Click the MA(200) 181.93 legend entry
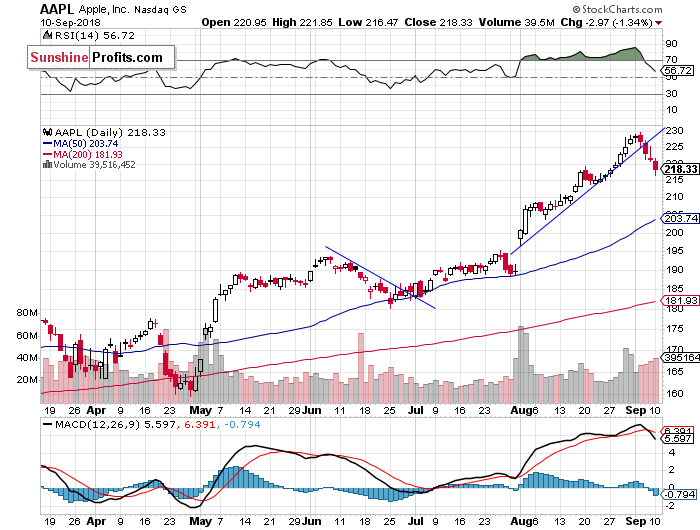Image resolution: width=700 pixels, height=530 pixels. click(x=83, y=154)
